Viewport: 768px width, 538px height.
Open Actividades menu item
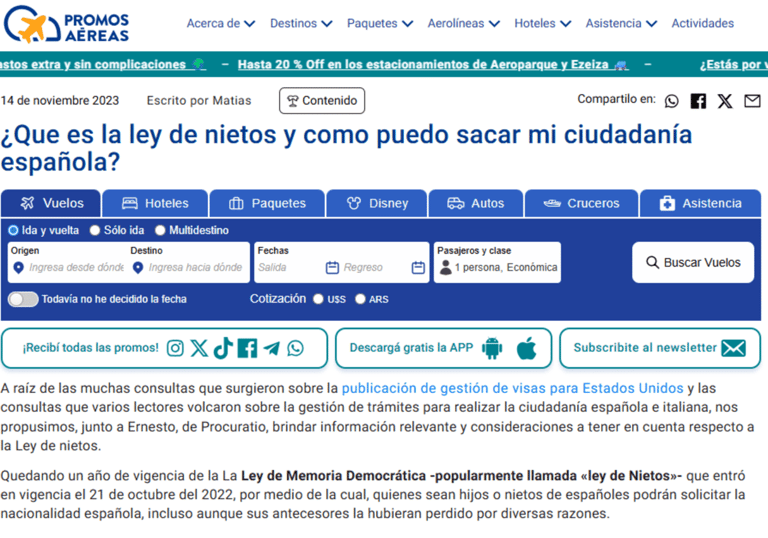[x=702, y=24]
